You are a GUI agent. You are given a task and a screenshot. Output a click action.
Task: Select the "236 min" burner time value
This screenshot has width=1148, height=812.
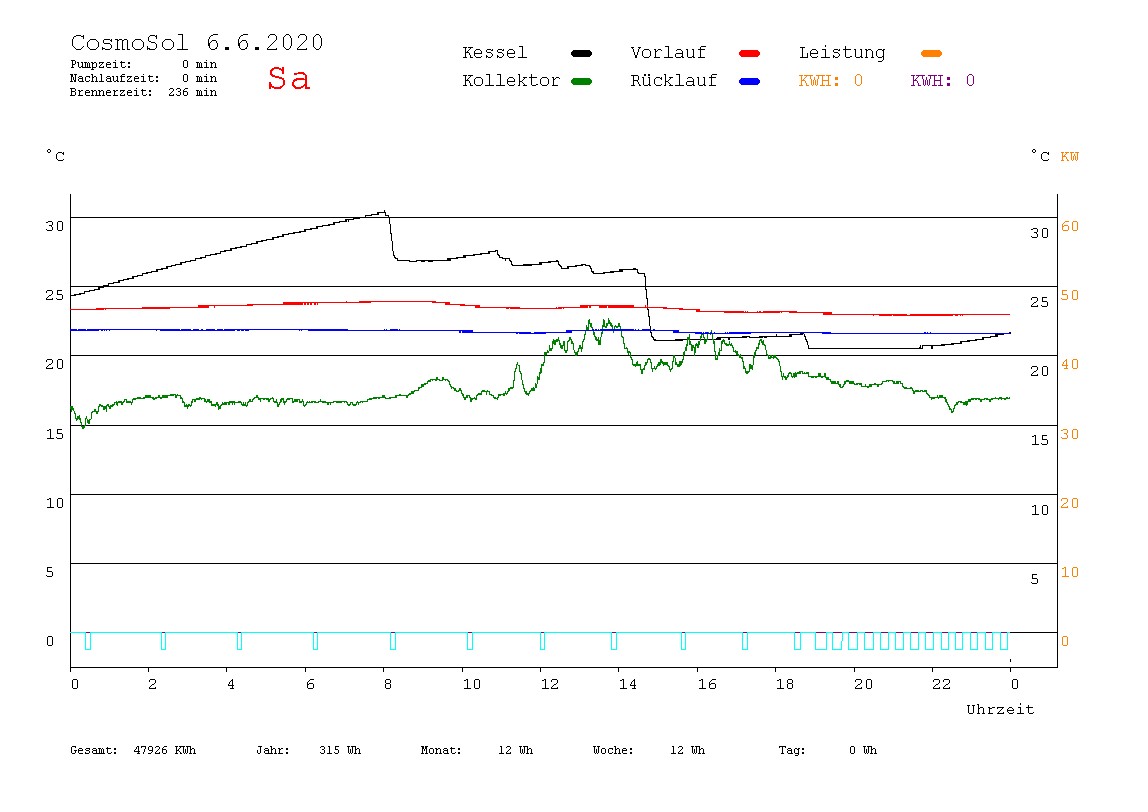point(193,92)
